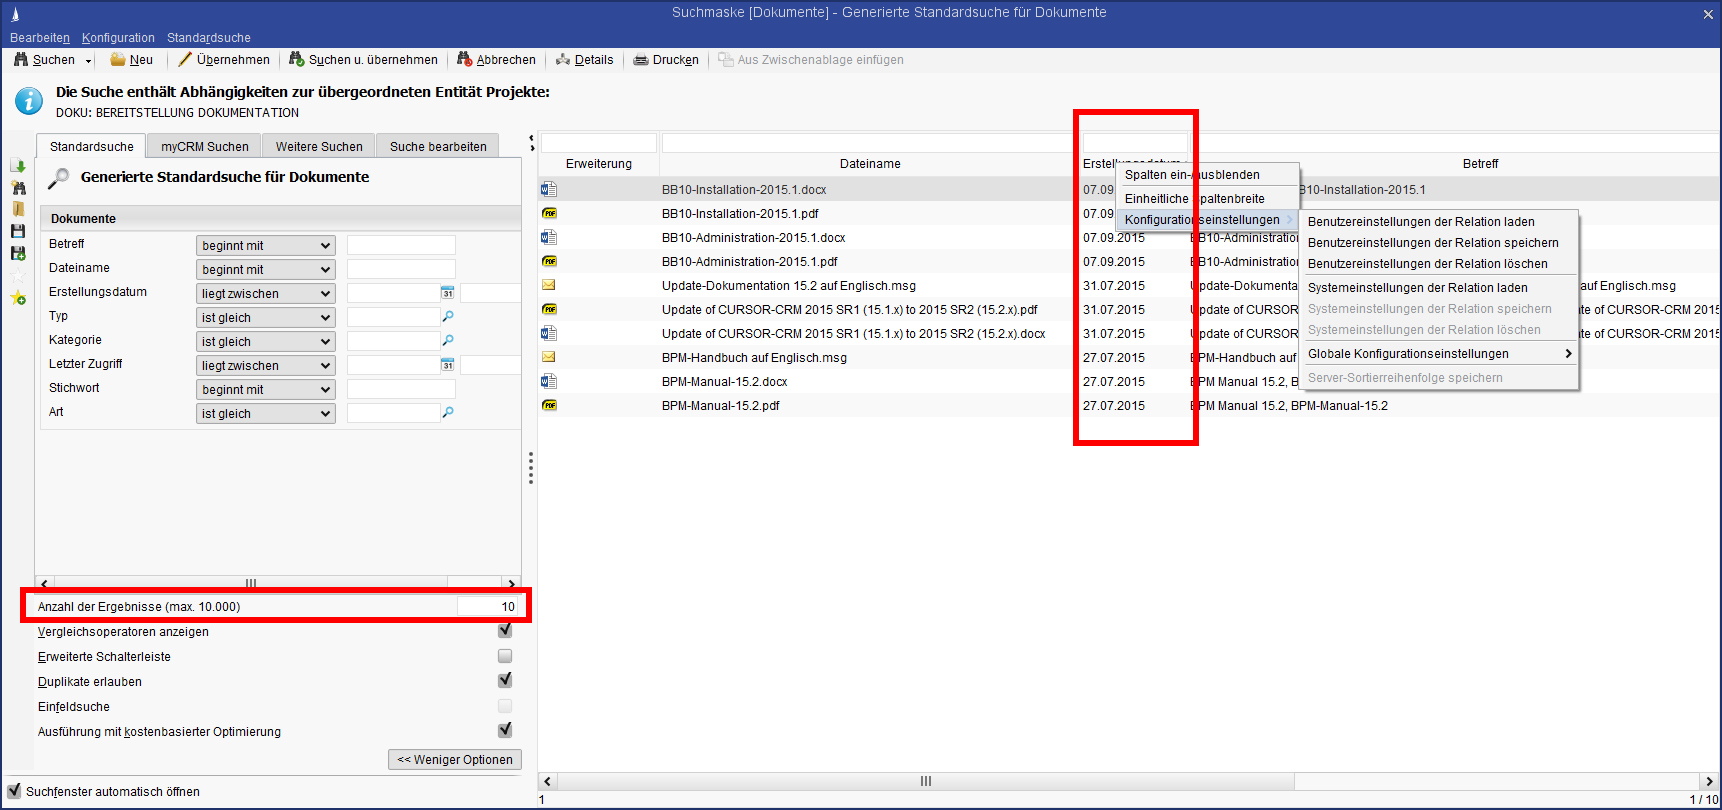Click the Abbrechen toolbar button
Image resolution: width=1722 pixels, height=810 pixels.
click(x=496, y=60)
